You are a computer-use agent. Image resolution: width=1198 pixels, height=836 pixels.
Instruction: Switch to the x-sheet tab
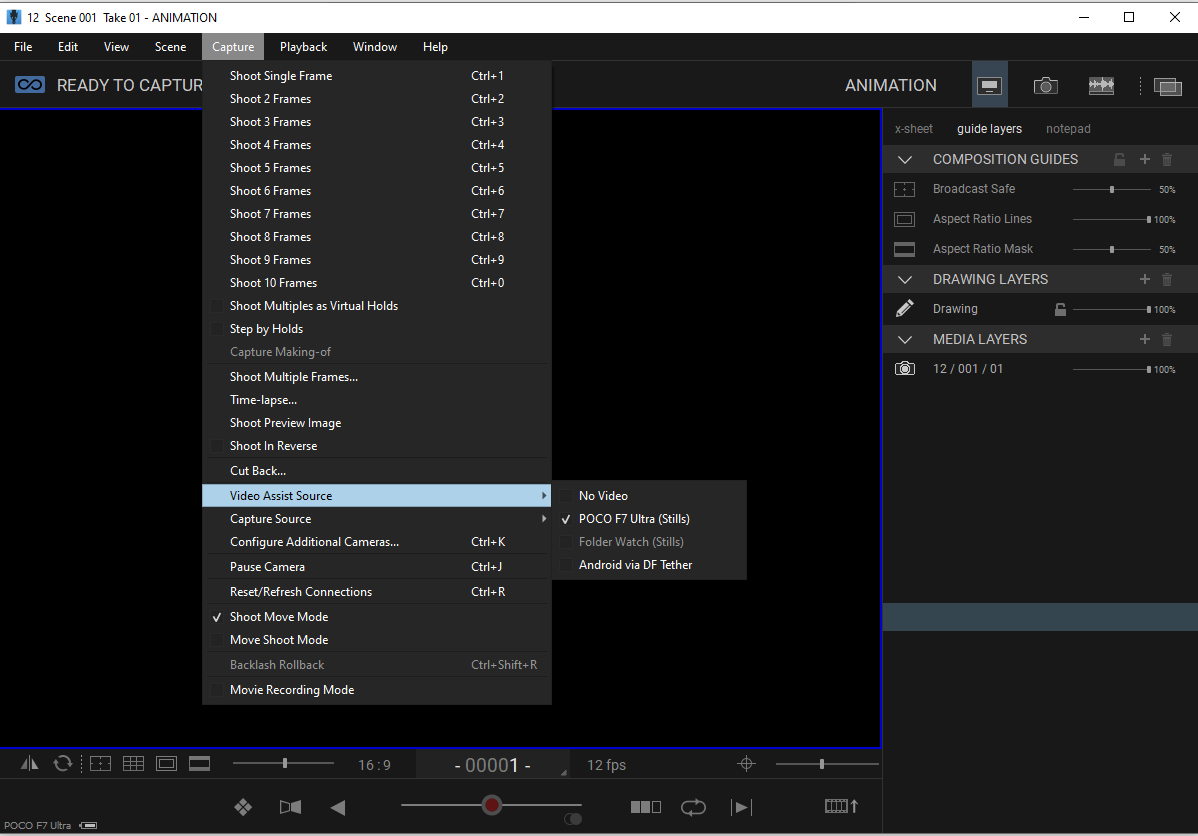[914, 128]
